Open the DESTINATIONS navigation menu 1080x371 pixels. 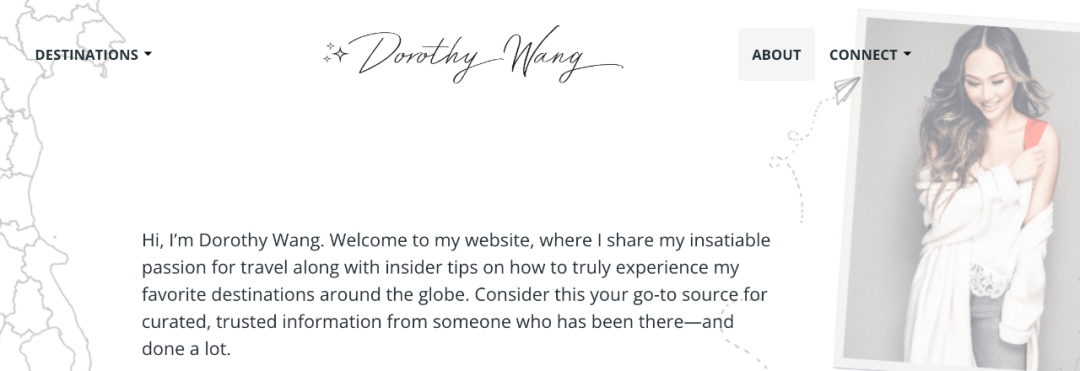pos(93,54)
